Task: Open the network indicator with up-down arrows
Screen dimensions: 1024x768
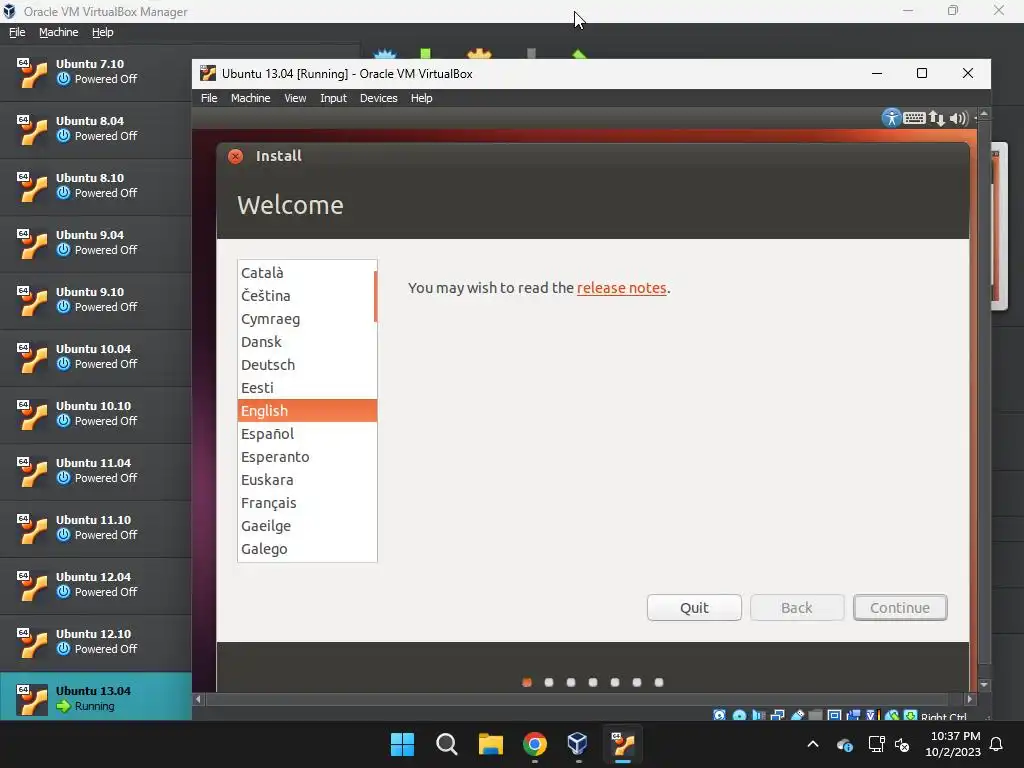Action: coord(936,118)
